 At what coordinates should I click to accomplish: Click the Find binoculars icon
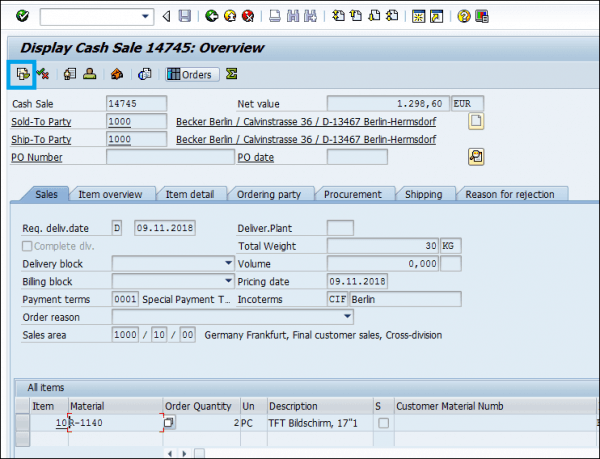pyautogui.click(x=293, y=16)
